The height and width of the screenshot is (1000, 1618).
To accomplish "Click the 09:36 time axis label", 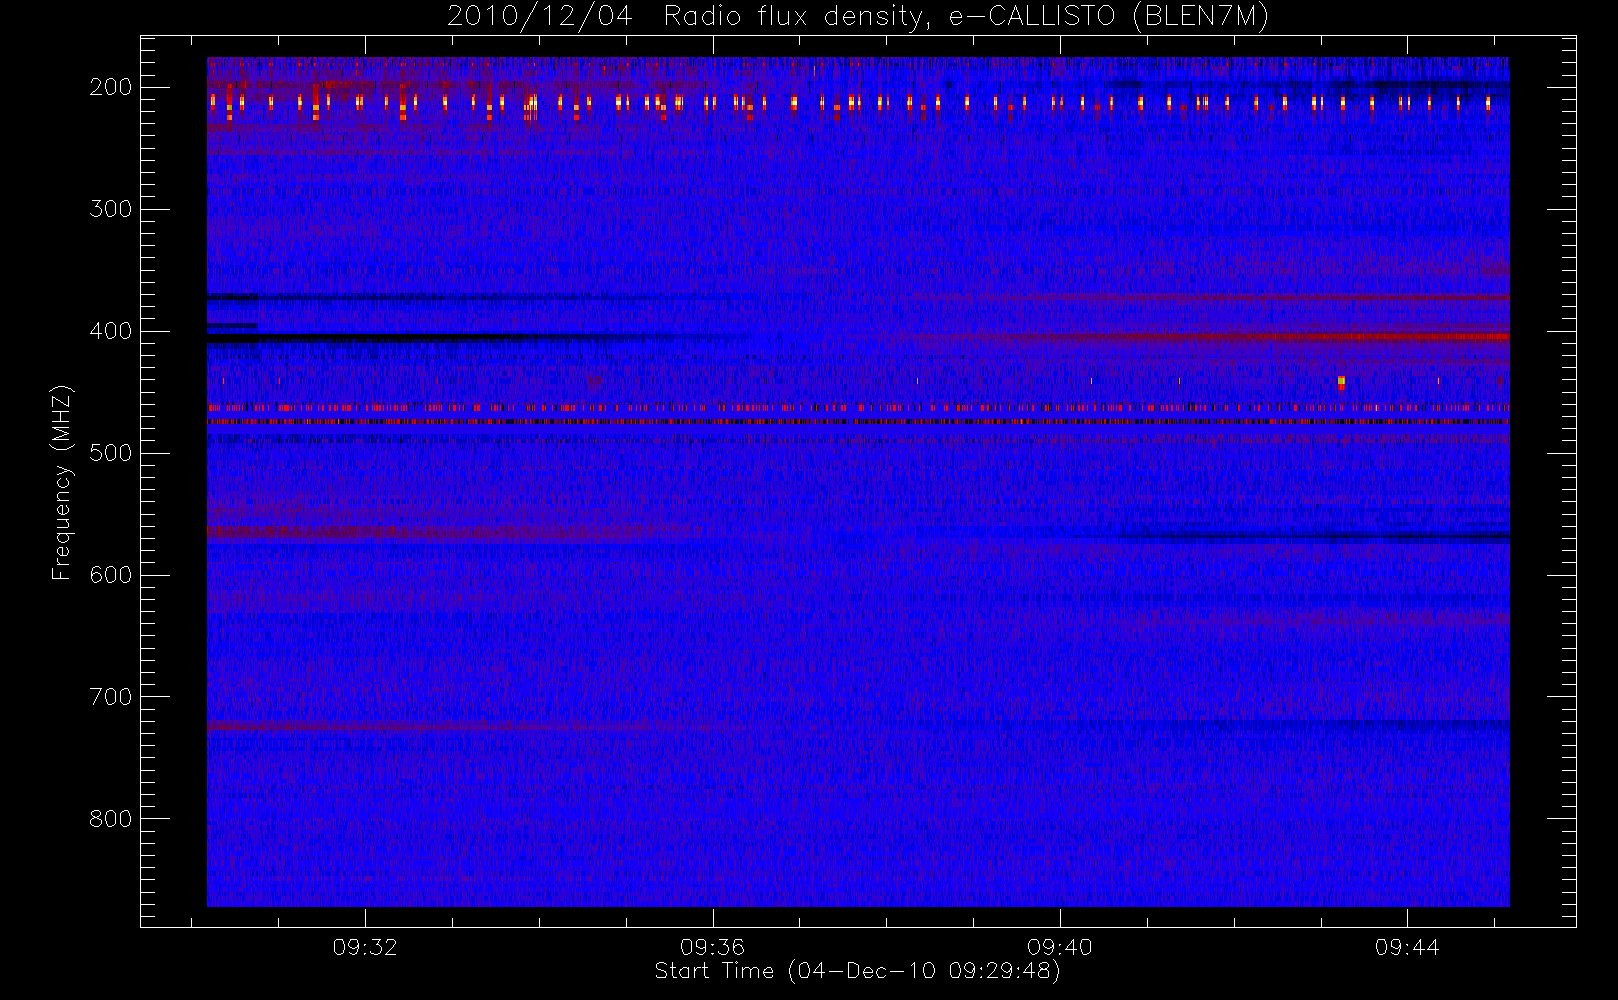I will click(712, 947).
